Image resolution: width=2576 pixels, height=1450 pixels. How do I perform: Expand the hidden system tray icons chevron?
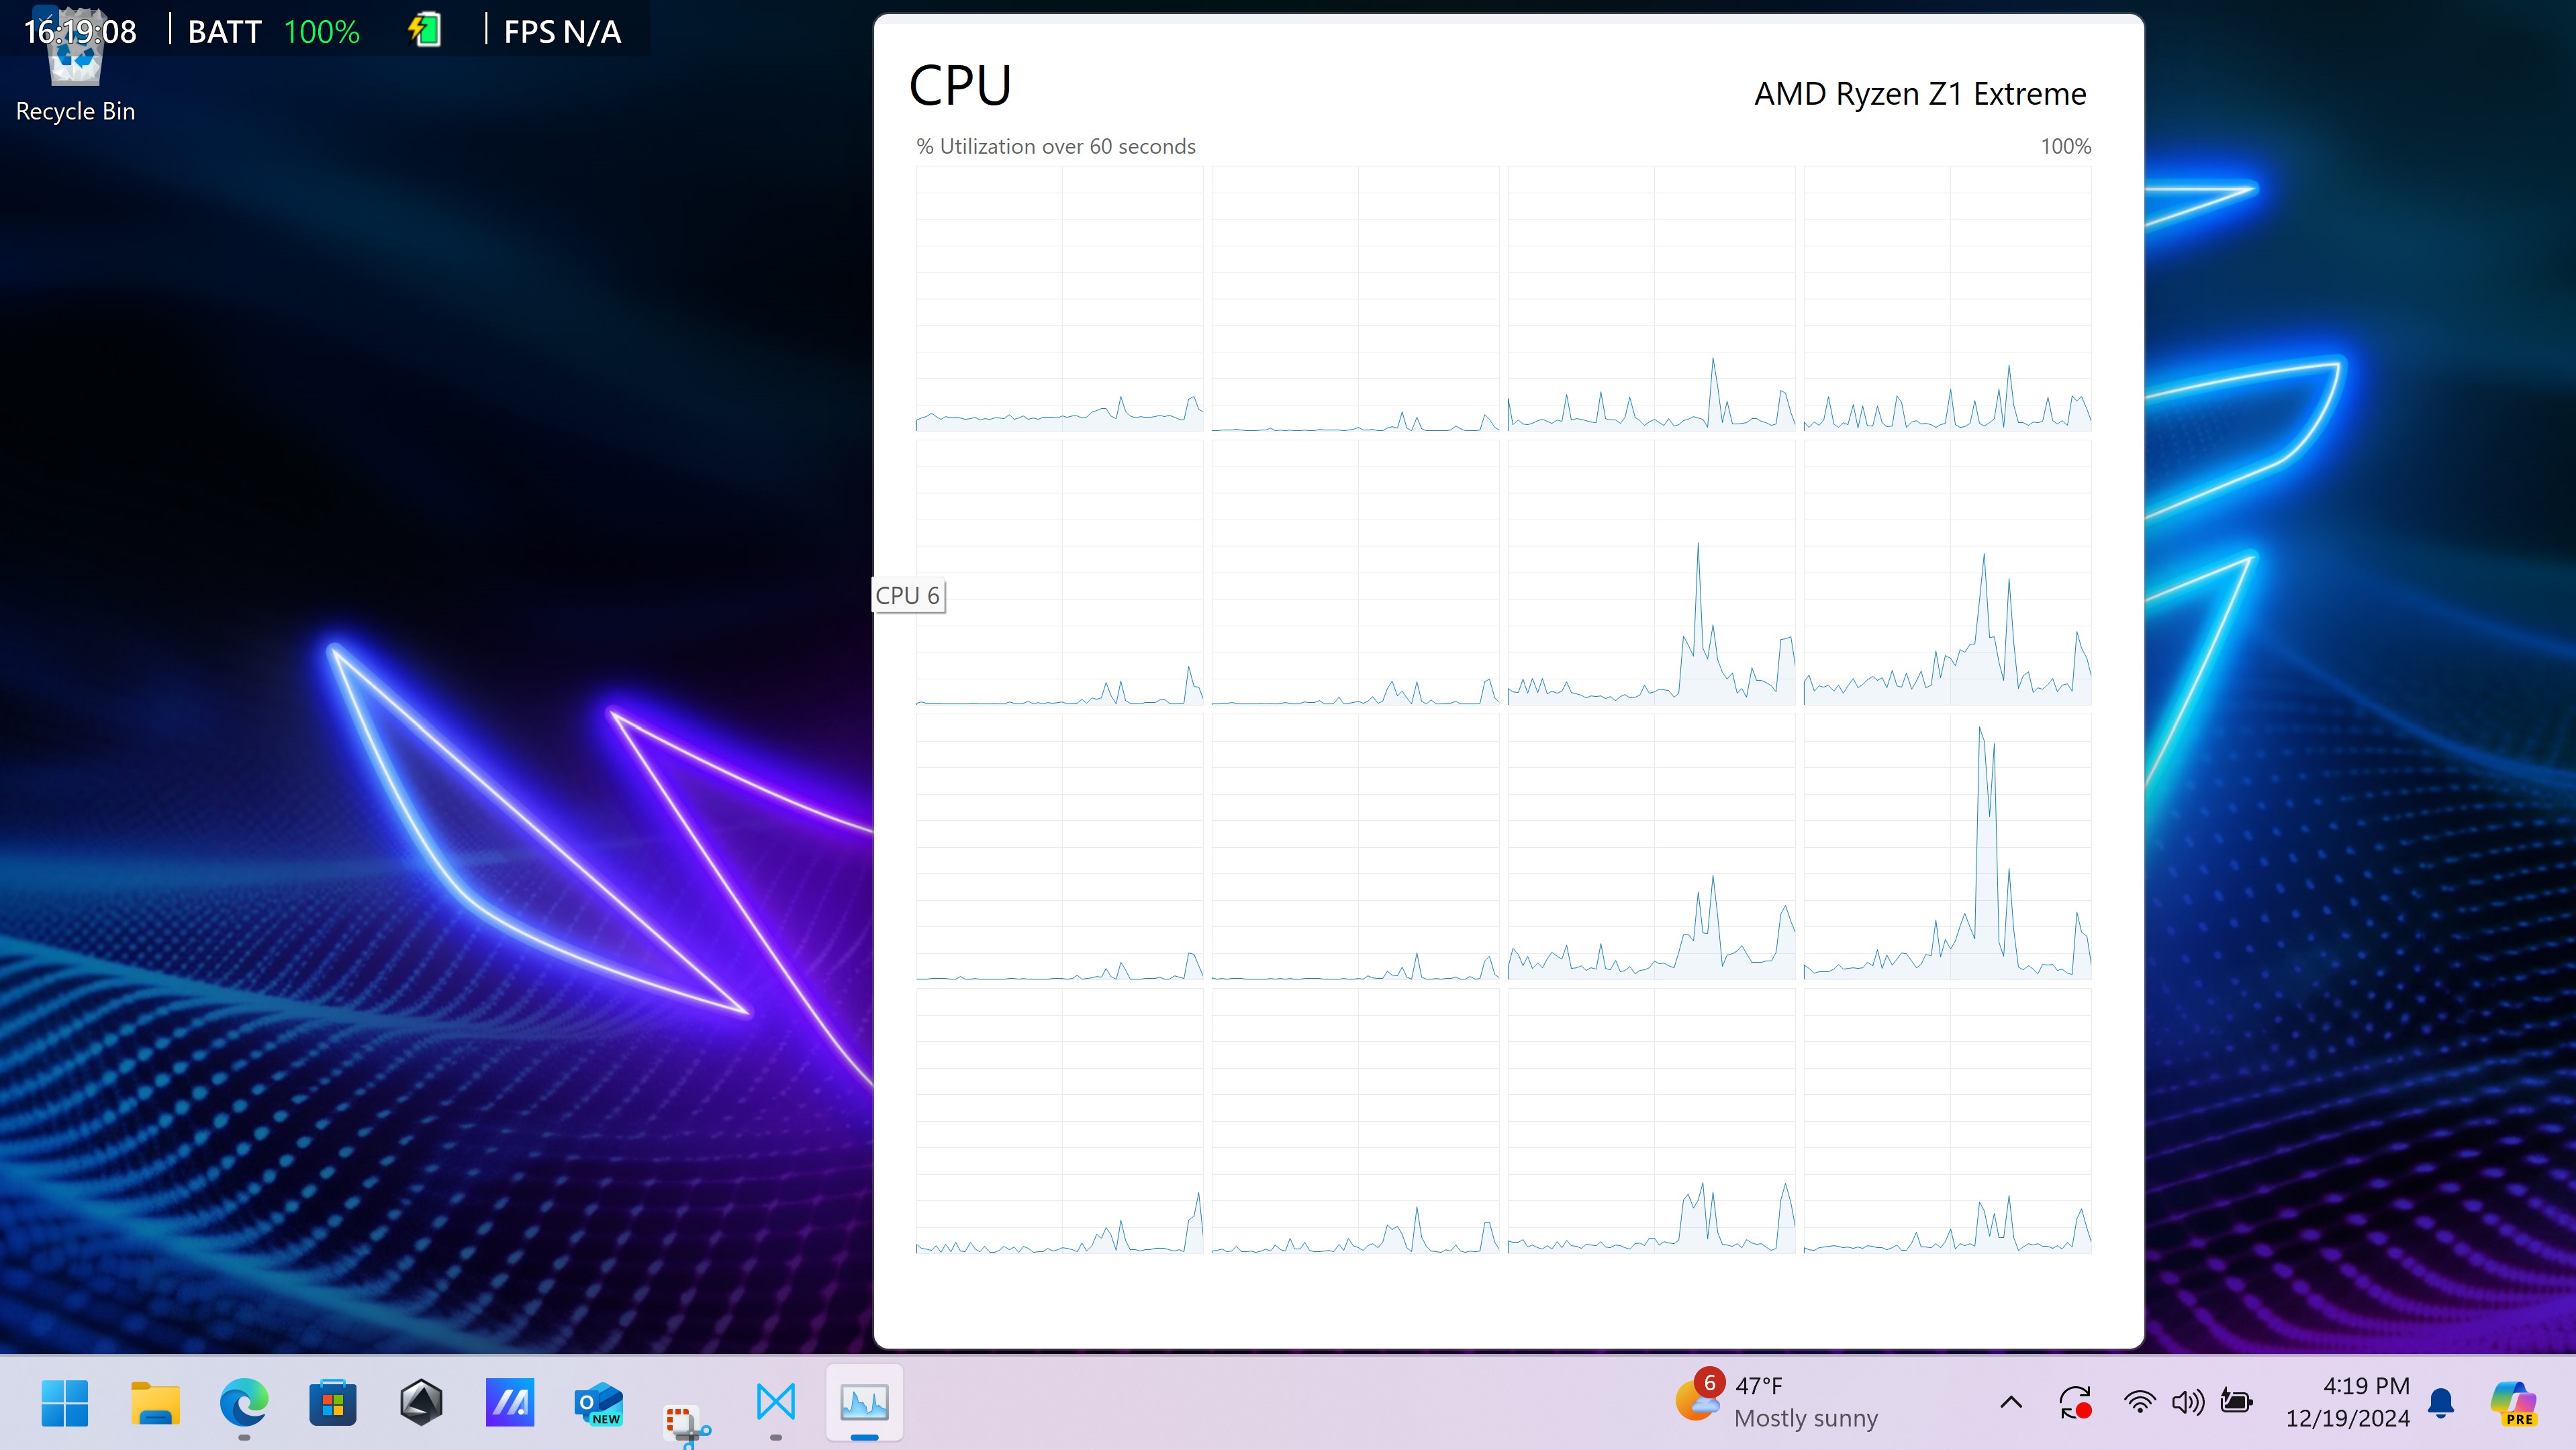[2011, 1402]
